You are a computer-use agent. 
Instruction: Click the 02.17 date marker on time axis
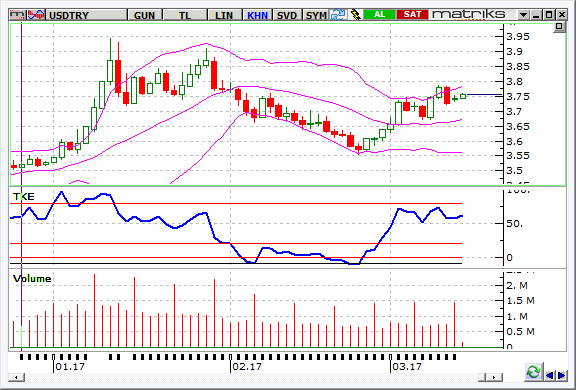[247, 366]
